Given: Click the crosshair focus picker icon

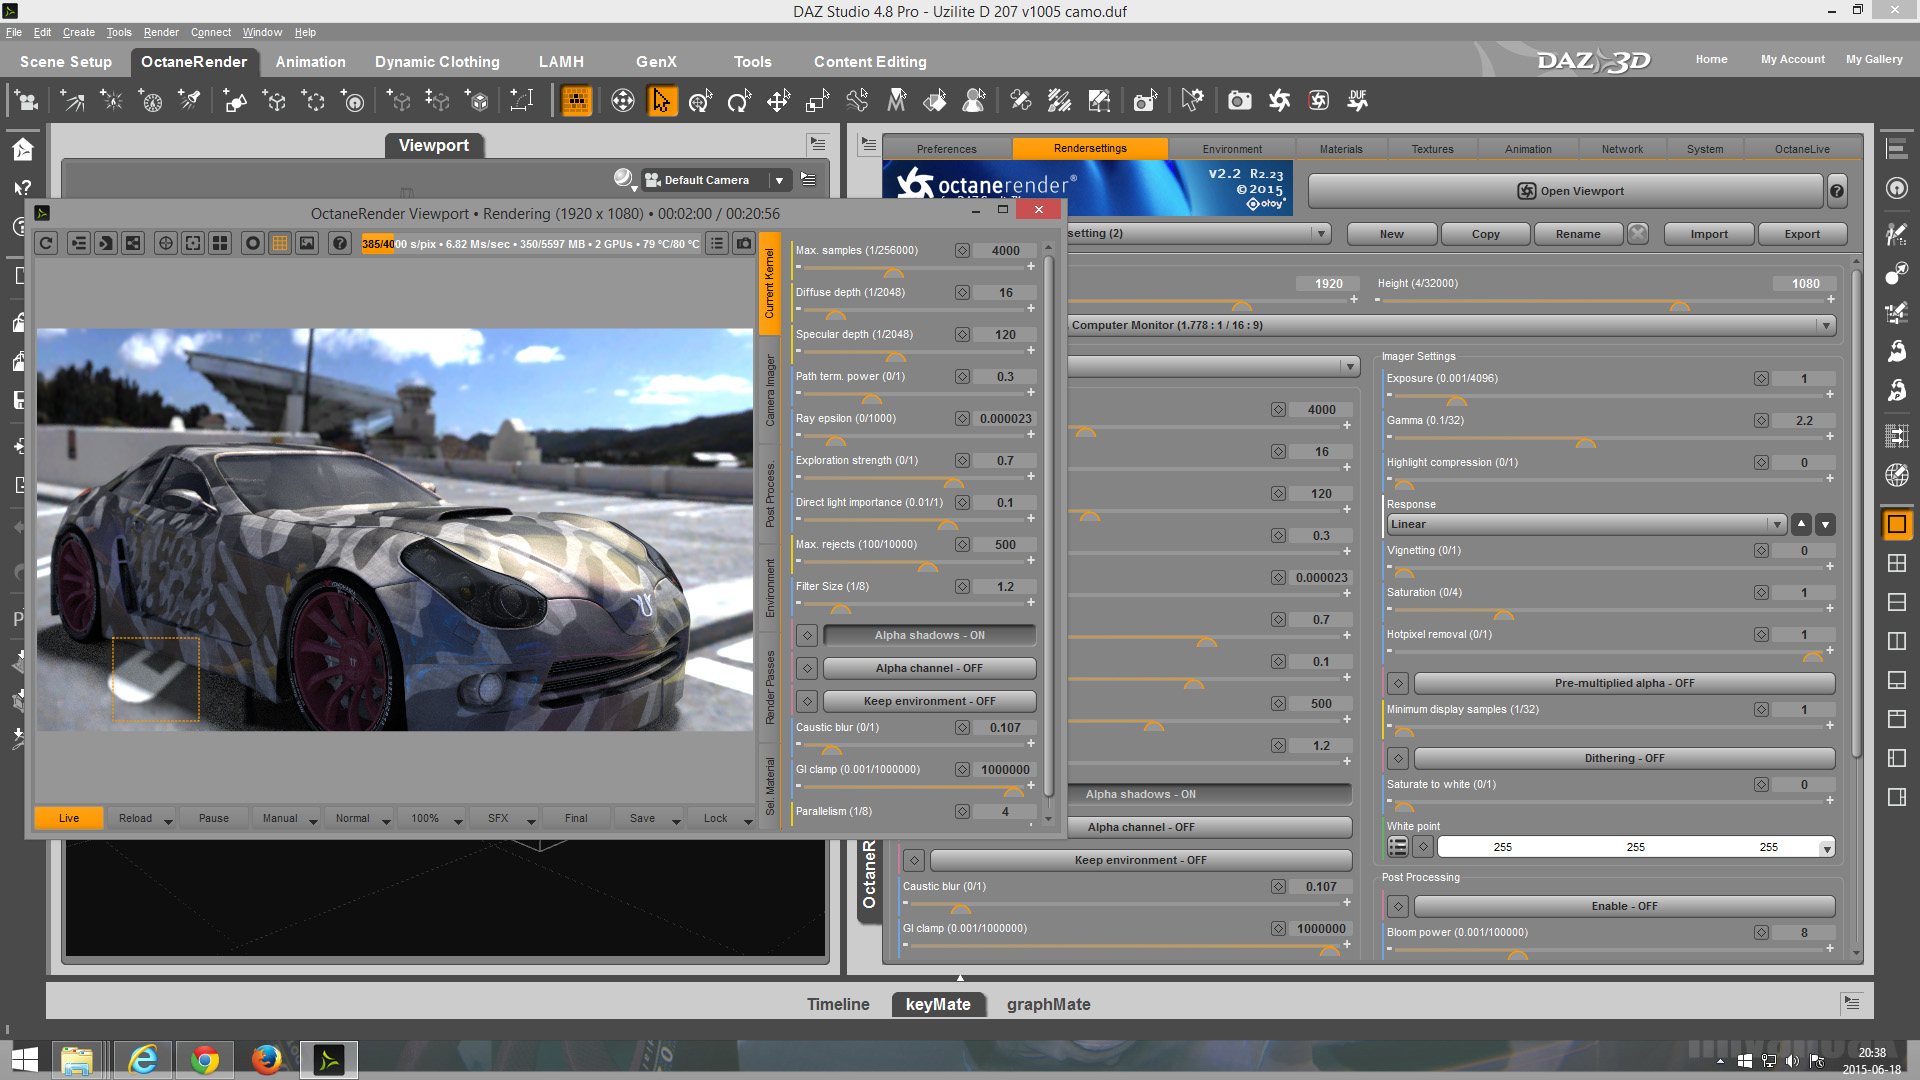Looking at the screenshot, I should pos(166,243).
